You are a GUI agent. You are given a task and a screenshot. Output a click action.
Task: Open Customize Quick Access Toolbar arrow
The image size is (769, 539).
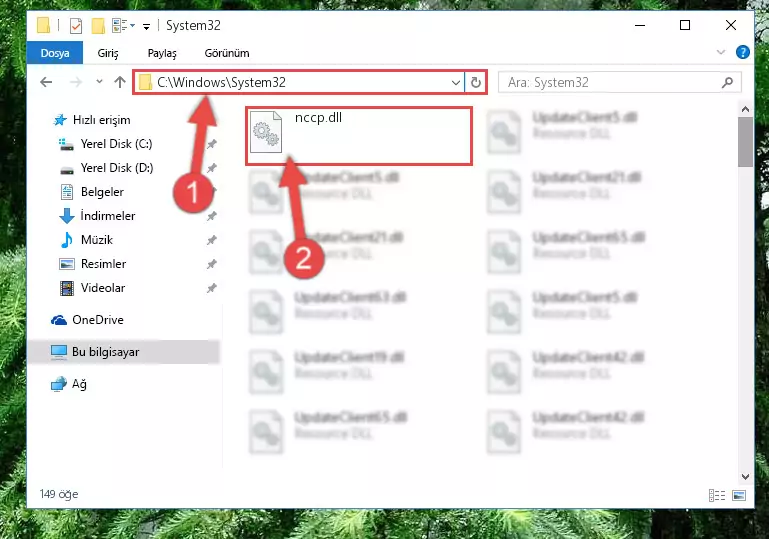(146, 26)
